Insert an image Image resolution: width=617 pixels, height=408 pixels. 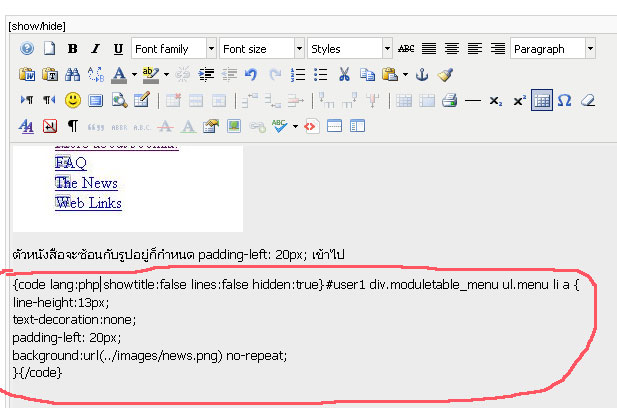click(x=234, y=126)
